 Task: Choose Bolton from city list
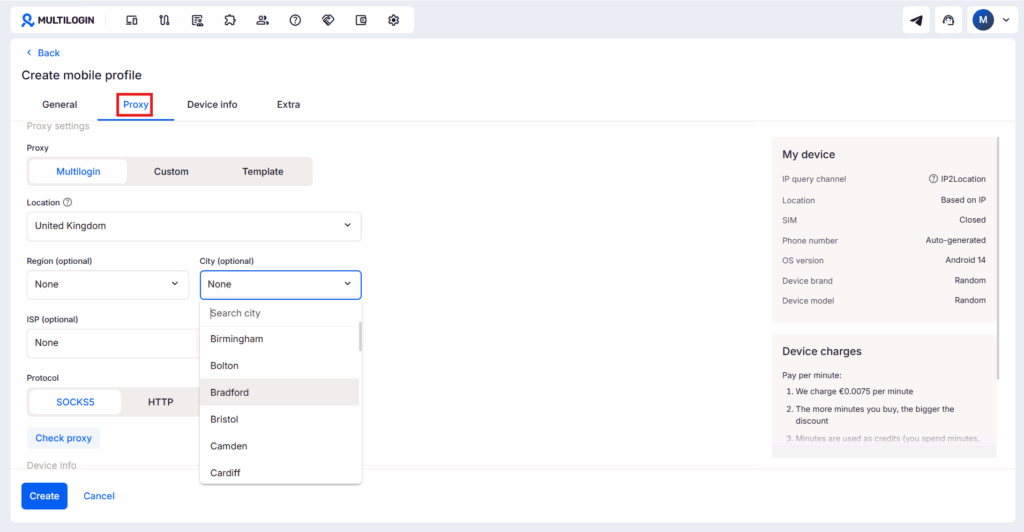[x=280, y=366]
